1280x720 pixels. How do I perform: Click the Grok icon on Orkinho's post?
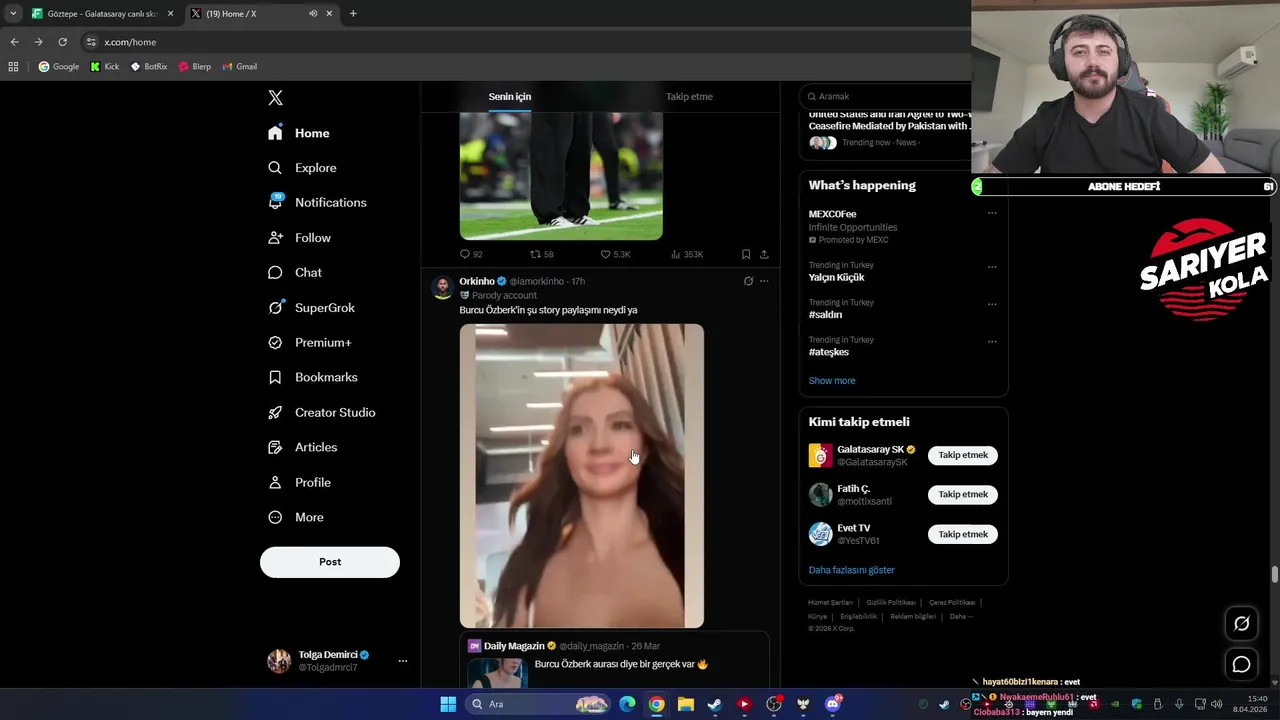(748, 281)
